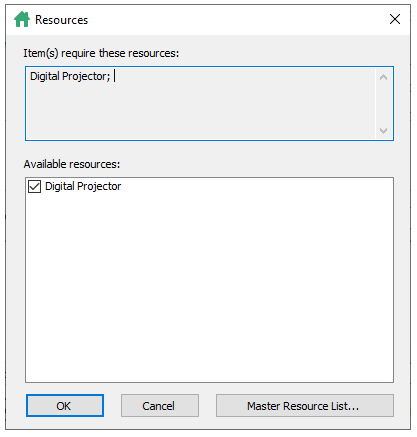Screen dimensions: 417x437
Task: Close the Resources dialog with the X
Action: click(395, 19)
